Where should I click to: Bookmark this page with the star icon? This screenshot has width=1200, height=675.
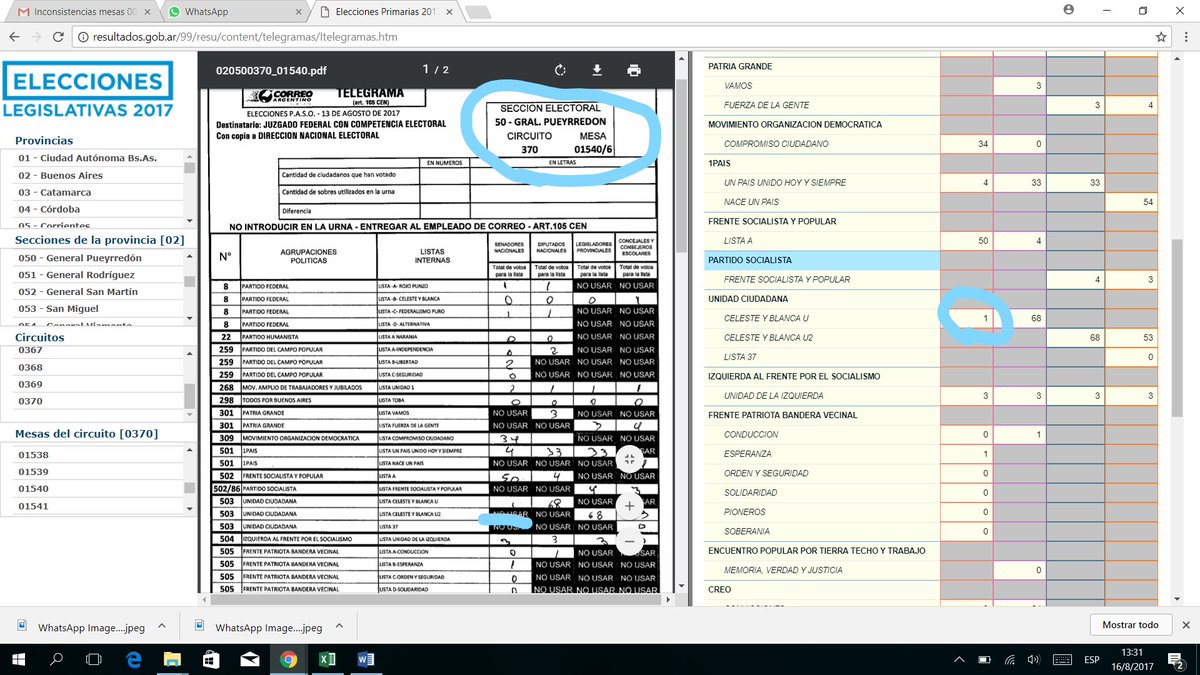(1160, 37)
